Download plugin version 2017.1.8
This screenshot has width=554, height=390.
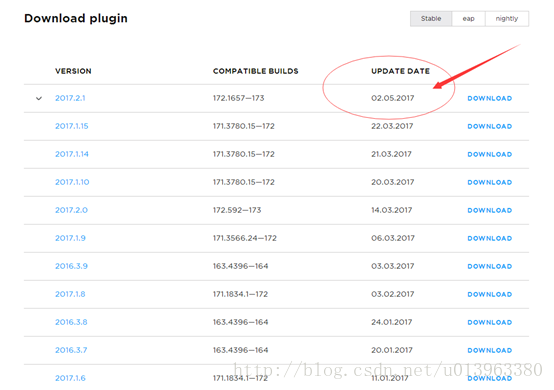[x=489, y=294]
